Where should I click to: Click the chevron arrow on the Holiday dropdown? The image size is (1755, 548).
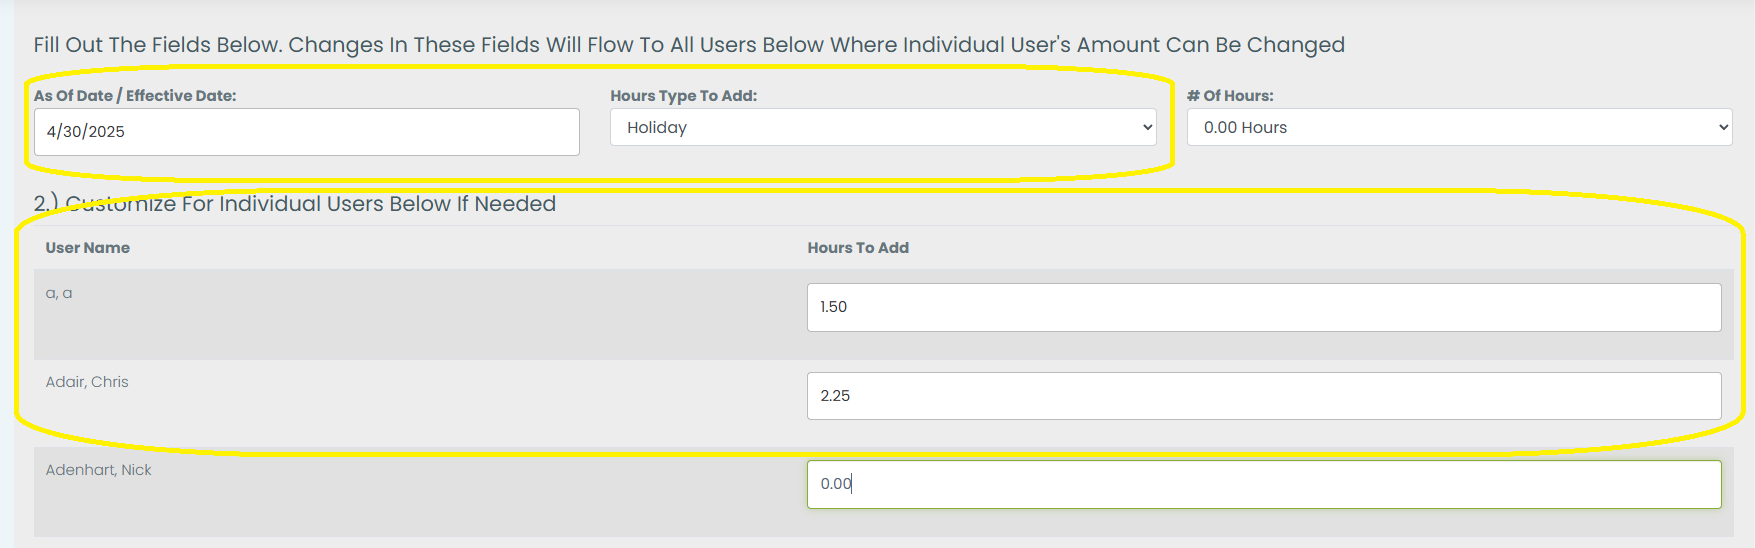pos(1147,127)
